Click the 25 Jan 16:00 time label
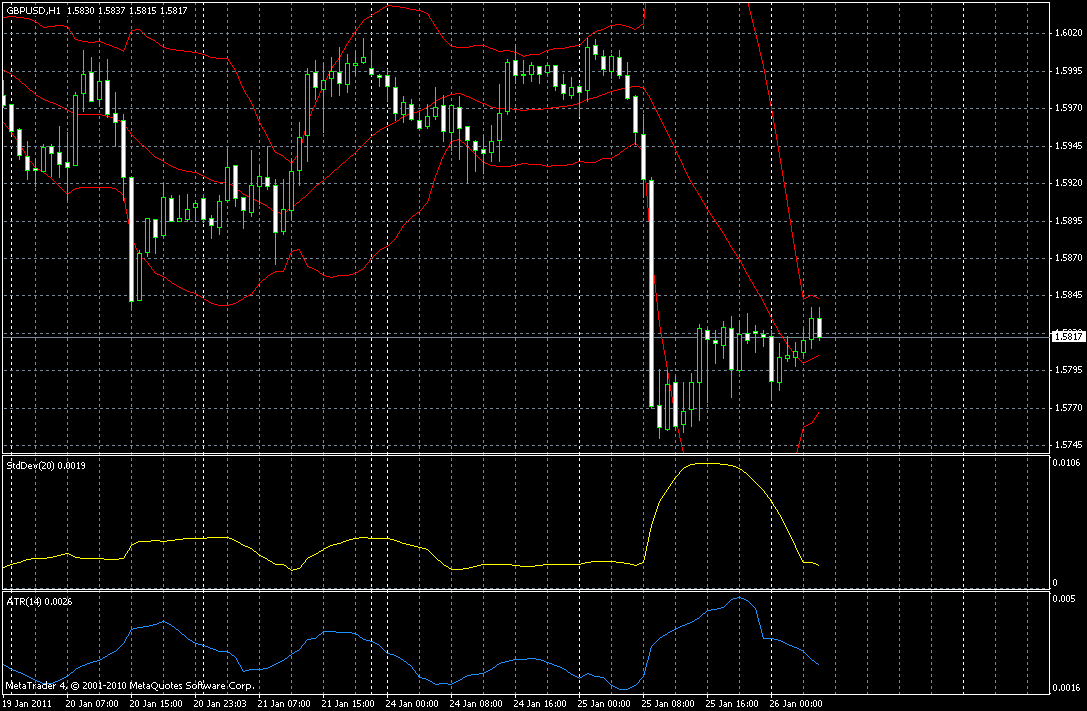This screenshot has width=1087, height=711. click(x=732, y=703)
